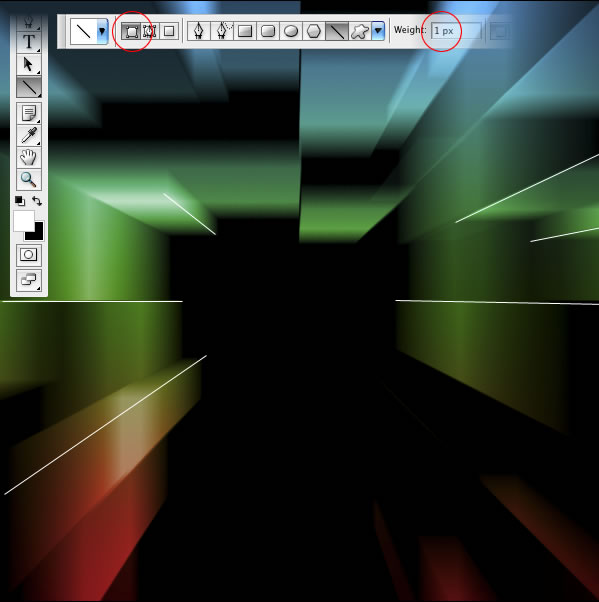Screen dimensions: 599x602
Task: Choose the Pen tool in options bar
Action: click(x=199, y=31)
